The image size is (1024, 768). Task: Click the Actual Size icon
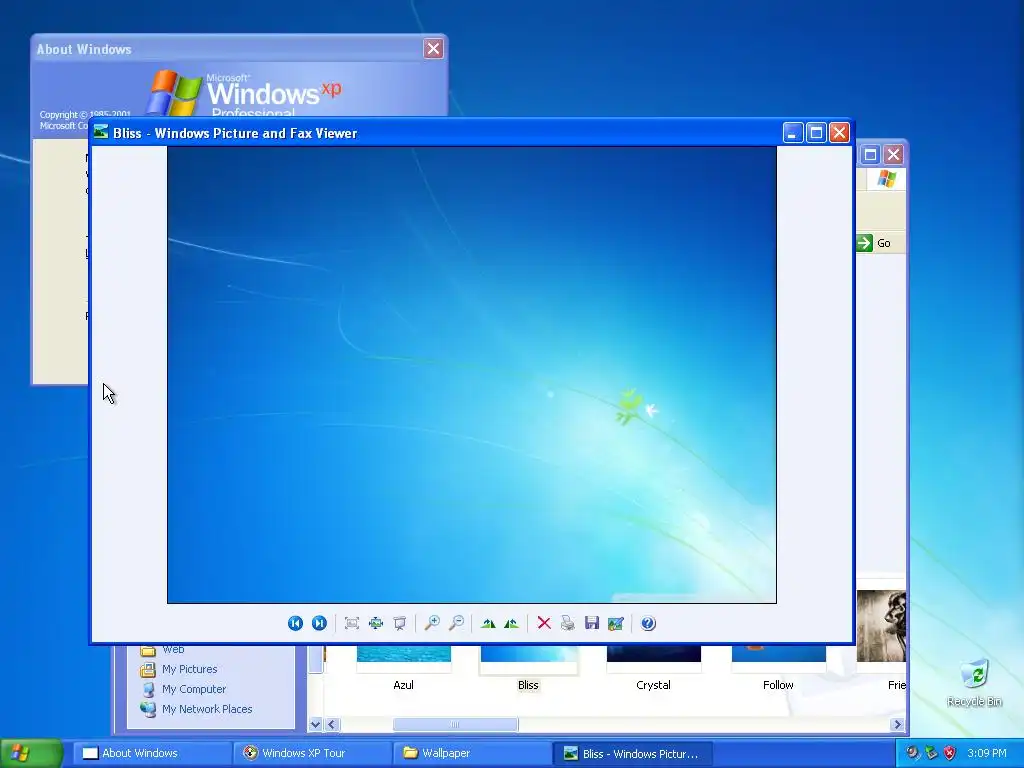pos(376,623)
